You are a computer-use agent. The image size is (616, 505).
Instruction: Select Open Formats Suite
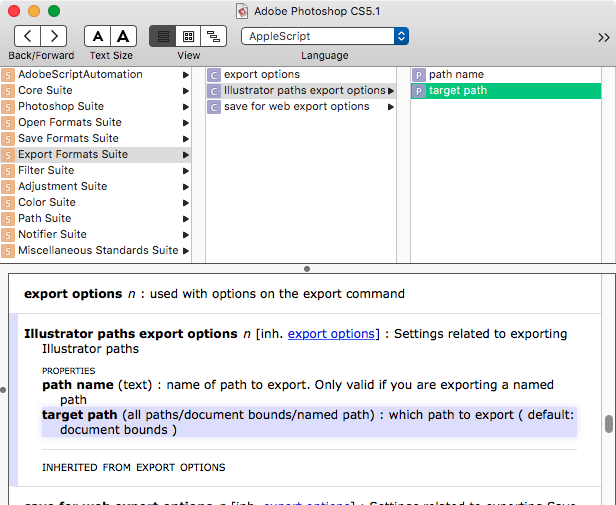coord(95,122)
